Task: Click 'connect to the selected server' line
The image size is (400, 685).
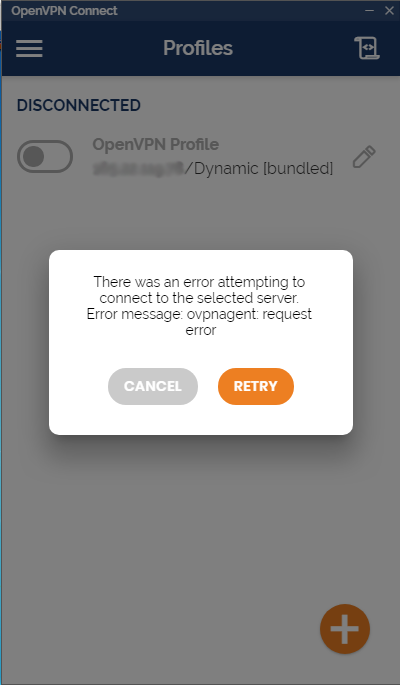Action: point(199,298)
